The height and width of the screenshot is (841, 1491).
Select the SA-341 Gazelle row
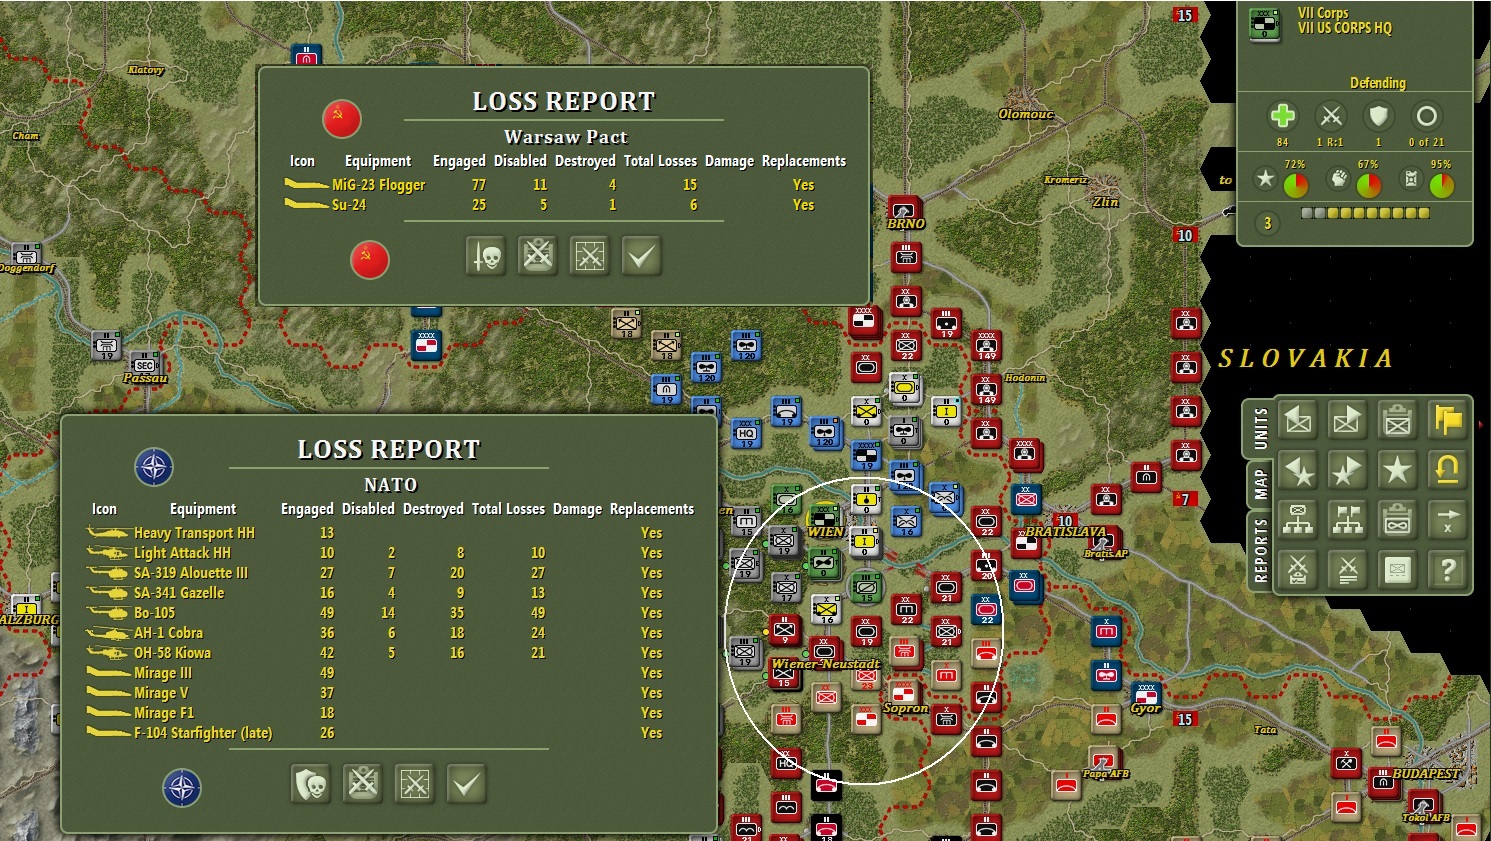[390, 593]
